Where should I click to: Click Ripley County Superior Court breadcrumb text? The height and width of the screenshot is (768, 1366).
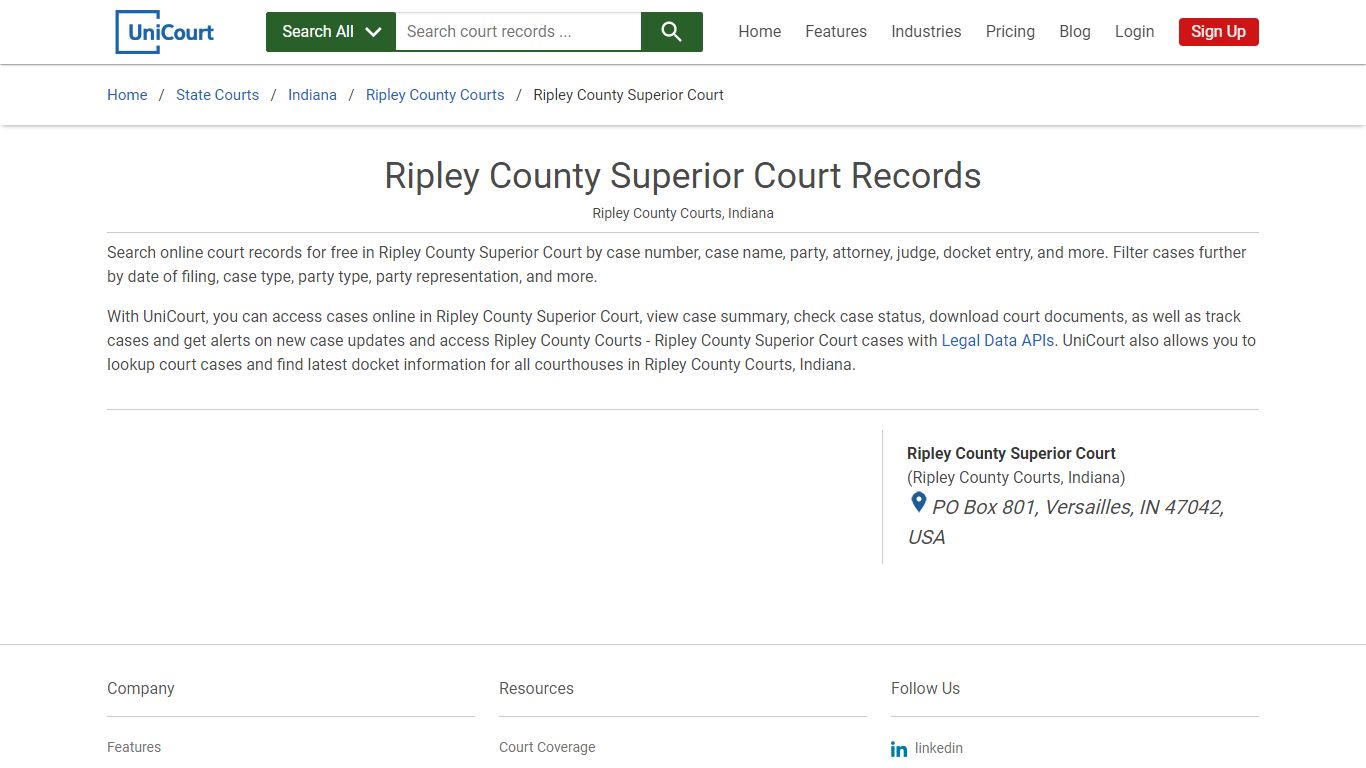[x=628, y=95]
